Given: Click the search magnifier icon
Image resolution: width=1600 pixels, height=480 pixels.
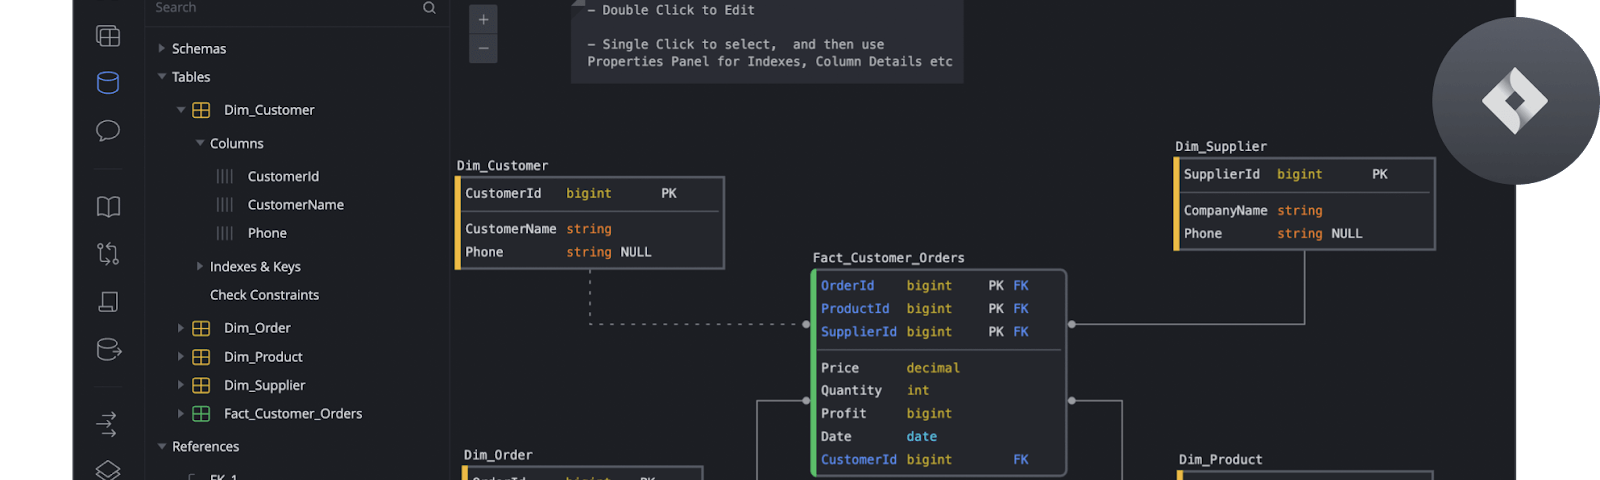Looking at the screenshot, I should click(x=429, y=8).
